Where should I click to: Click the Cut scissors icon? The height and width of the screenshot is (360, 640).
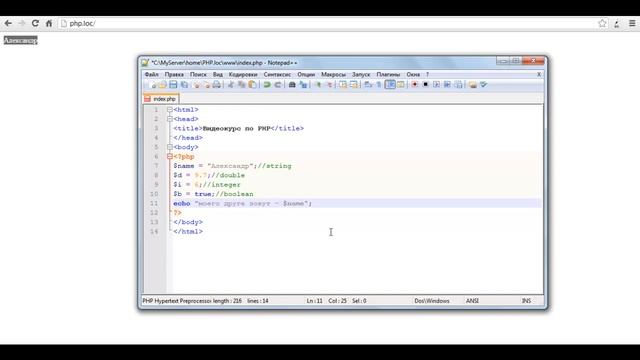(x=231, y=84)
